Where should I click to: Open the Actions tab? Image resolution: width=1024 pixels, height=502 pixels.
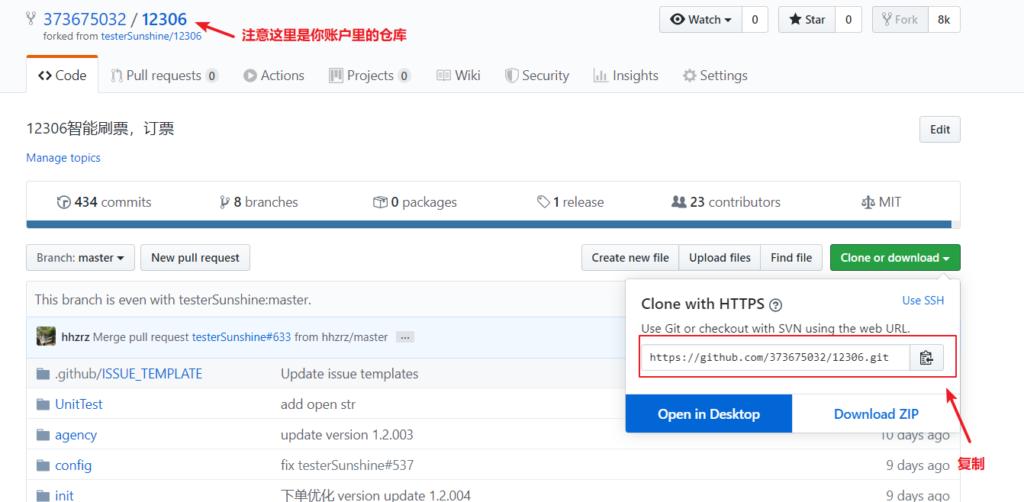[x=274, y=75]
